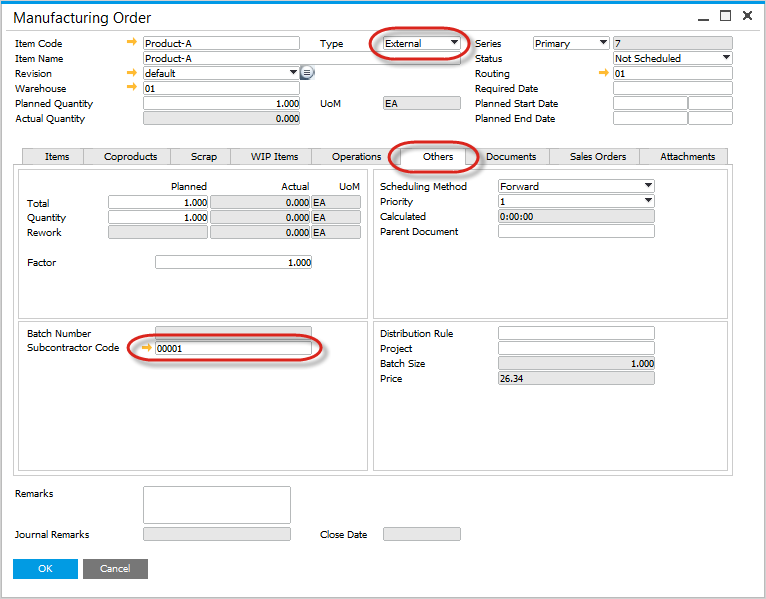766x599 pixels.
Task: Click the Subcontractor Code link arrow
Action: 147,348
